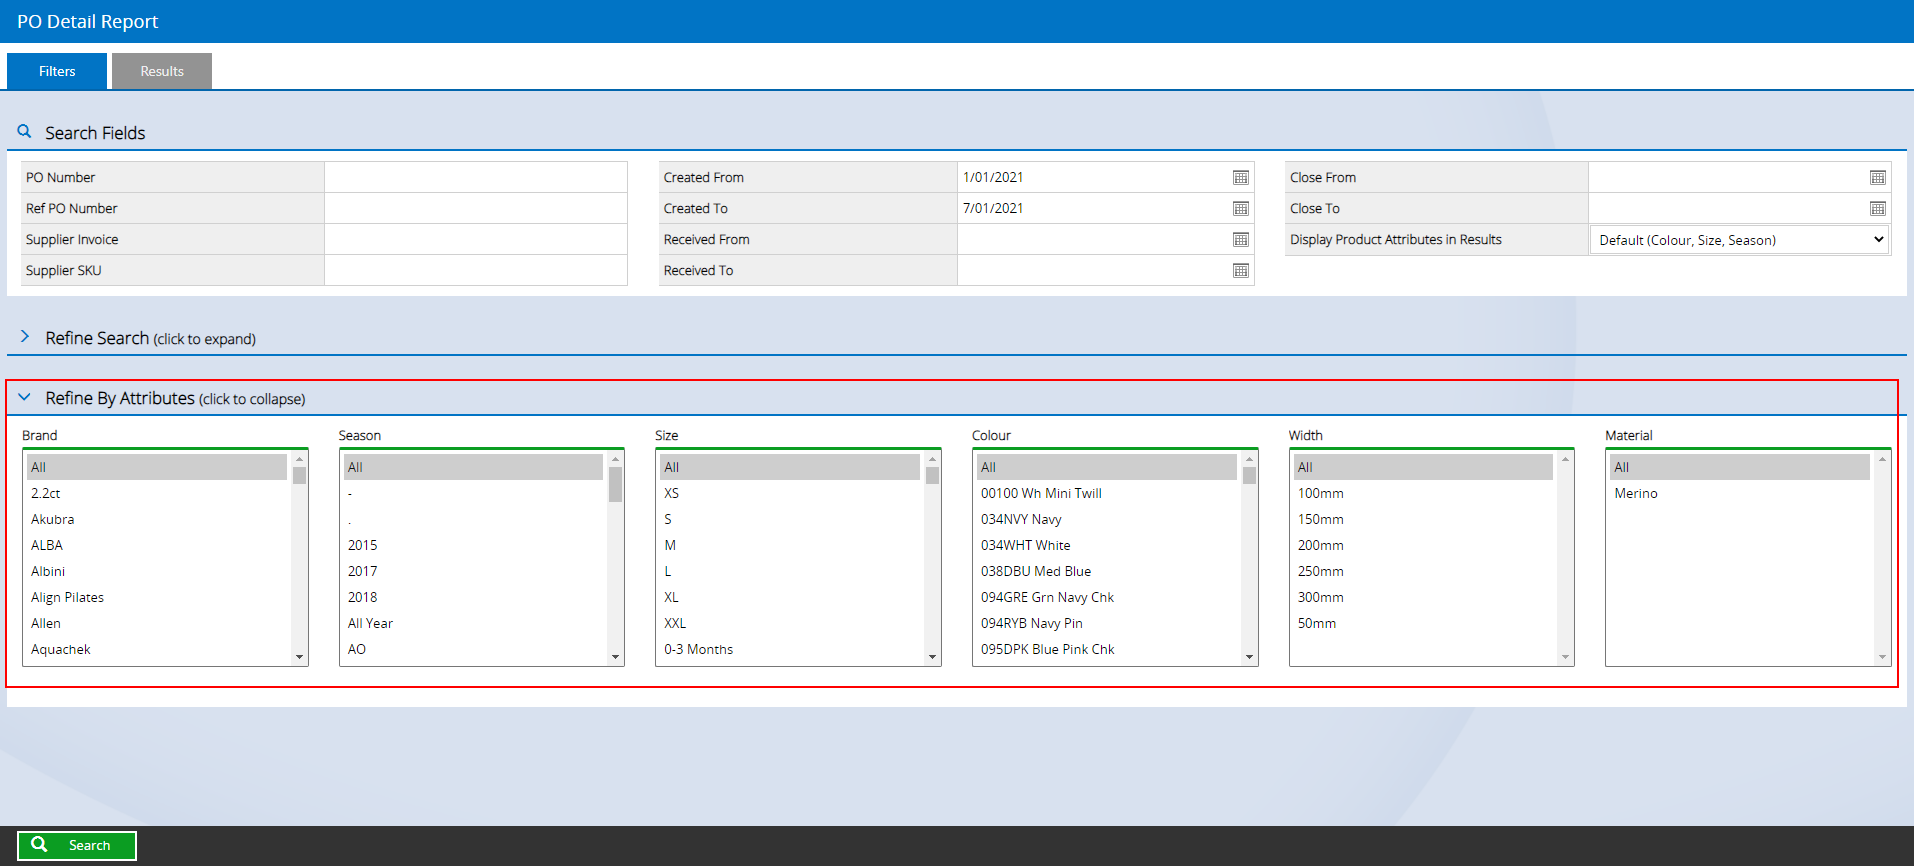Viewport: 1914px width, 866px height.
Task: Select 50mm in the Width list
Action: pyautogui.click(x=1423, y=623)
